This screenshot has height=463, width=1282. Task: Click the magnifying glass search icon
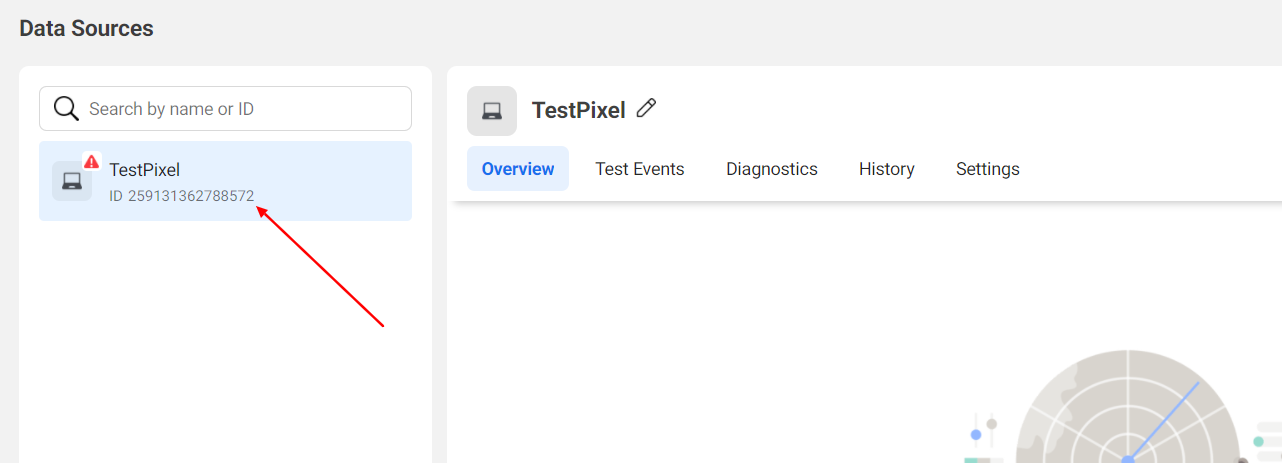[66, 108]
